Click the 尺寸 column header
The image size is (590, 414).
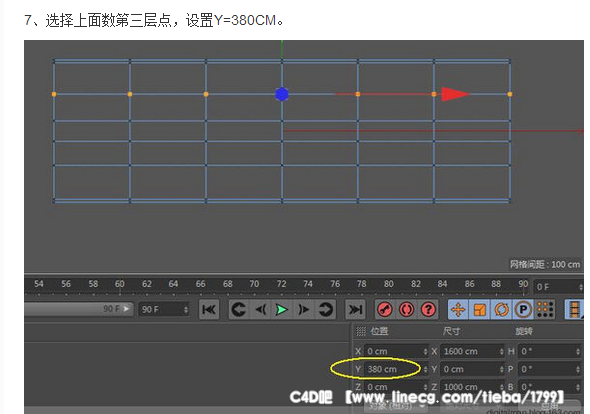452,331
